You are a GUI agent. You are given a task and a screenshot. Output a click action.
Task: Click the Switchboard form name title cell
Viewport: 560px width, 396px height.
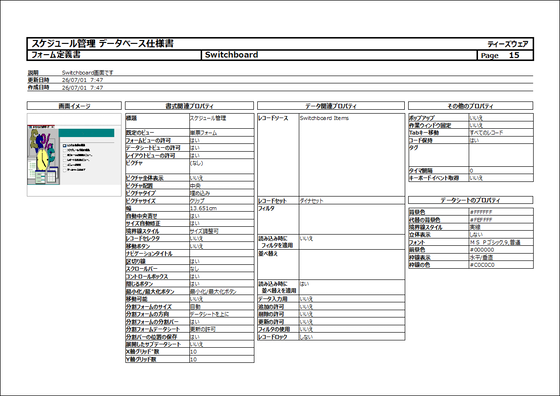[x=339, y=55]
